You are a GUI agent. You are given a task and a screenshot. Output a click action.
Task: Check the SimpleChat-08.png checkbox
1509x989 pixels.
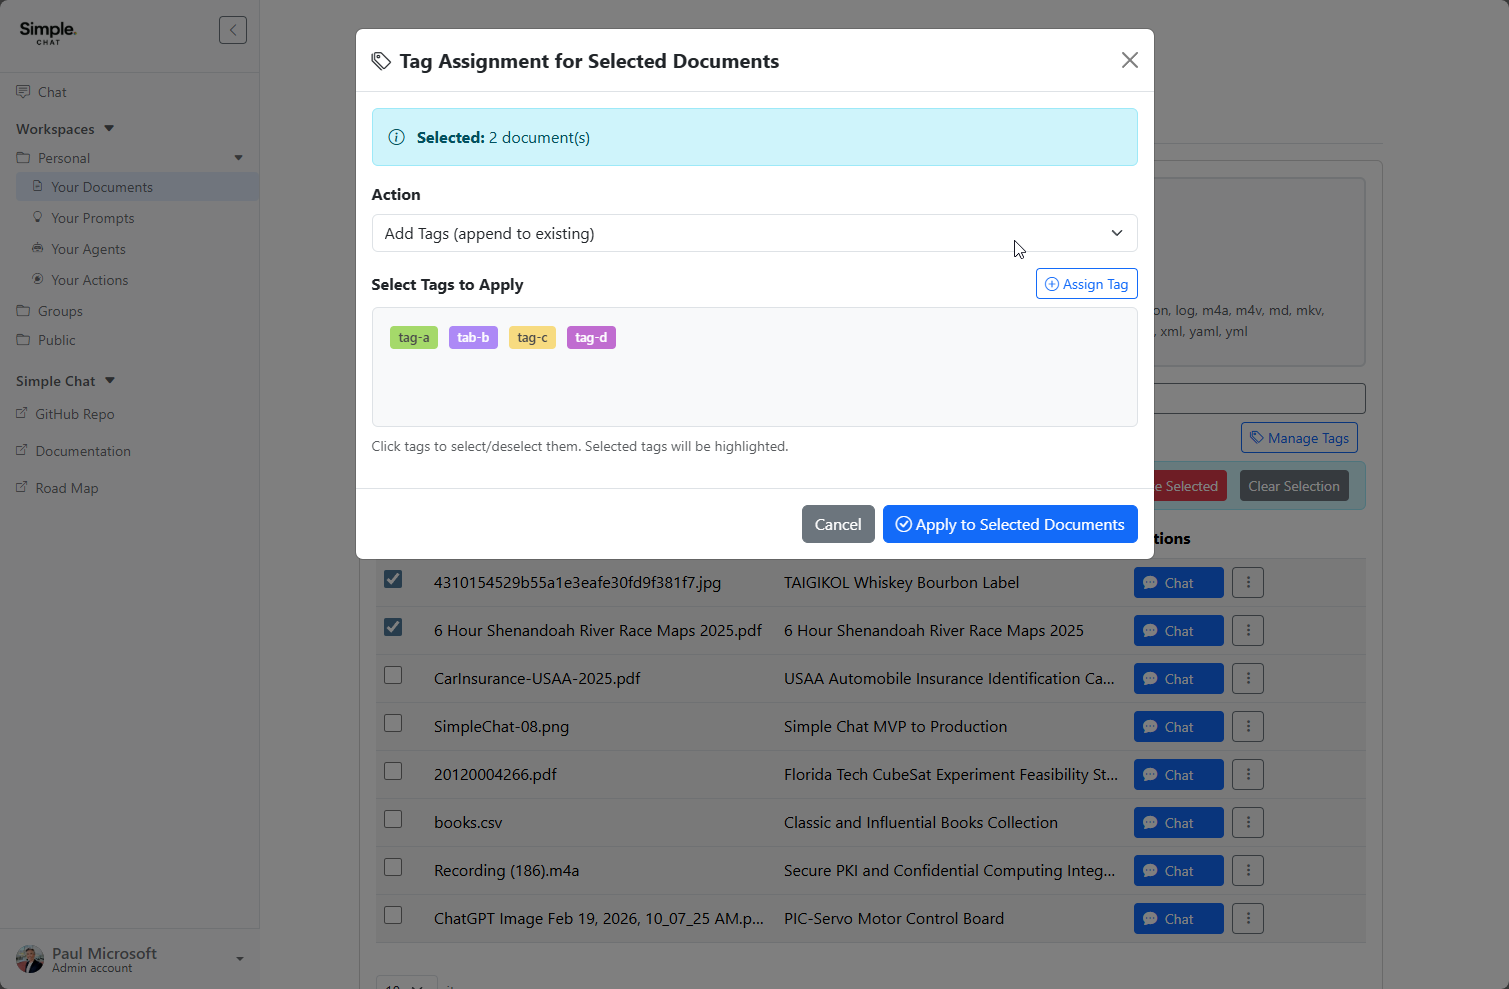coord(393,723)
